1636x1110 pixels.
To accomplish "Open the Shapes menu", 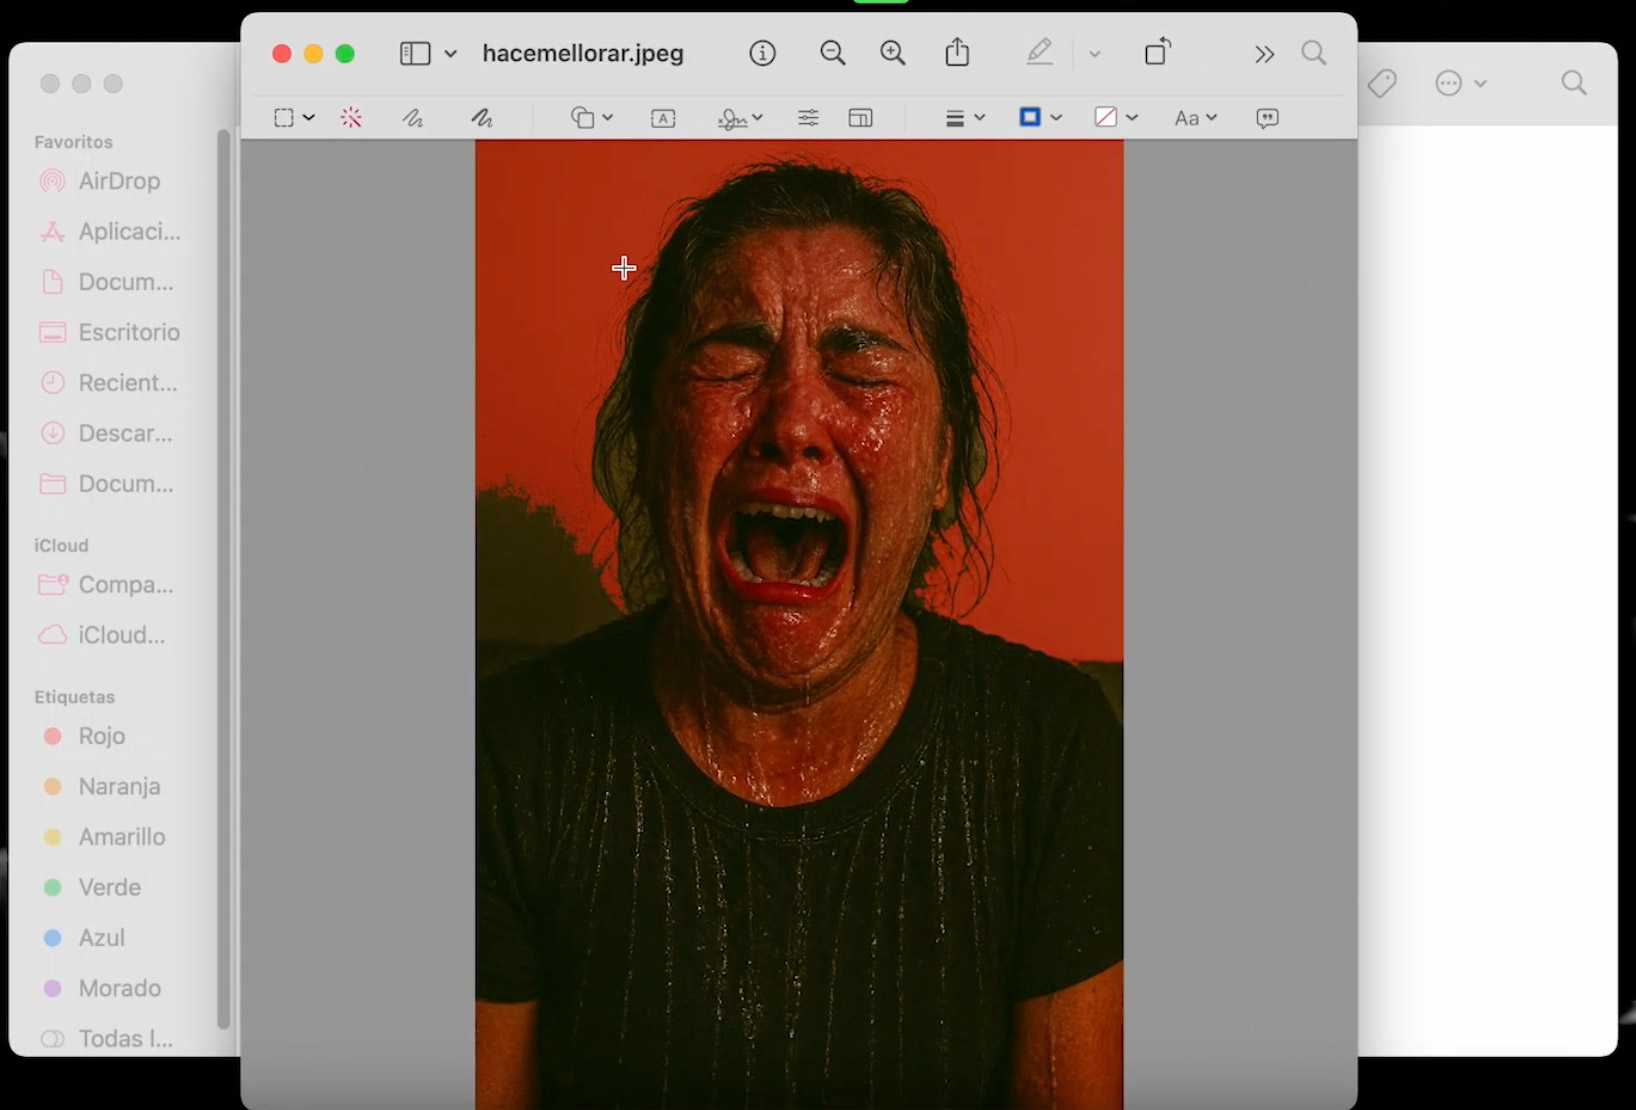I will [x=591, y=118].
